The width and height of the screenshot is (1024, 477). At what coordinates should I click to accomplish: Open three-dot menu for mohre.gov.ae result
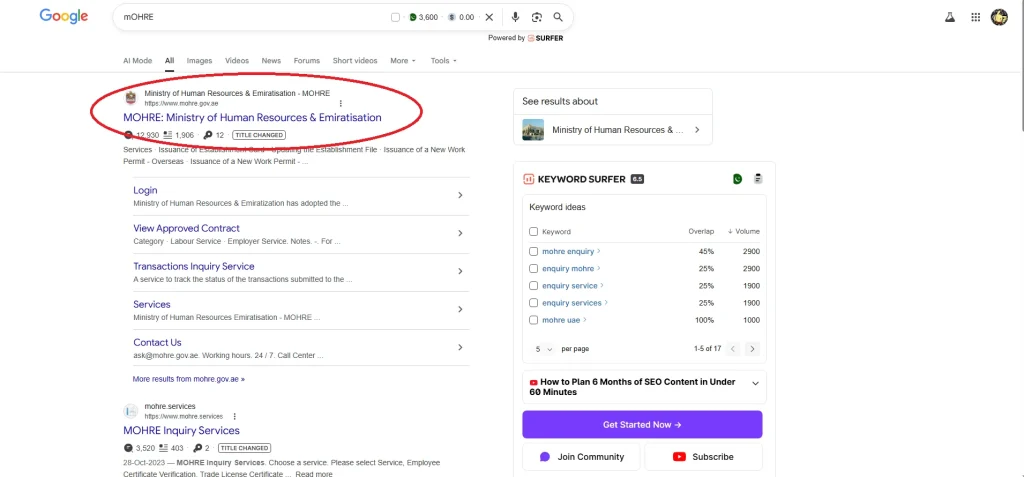pos(340,103)
